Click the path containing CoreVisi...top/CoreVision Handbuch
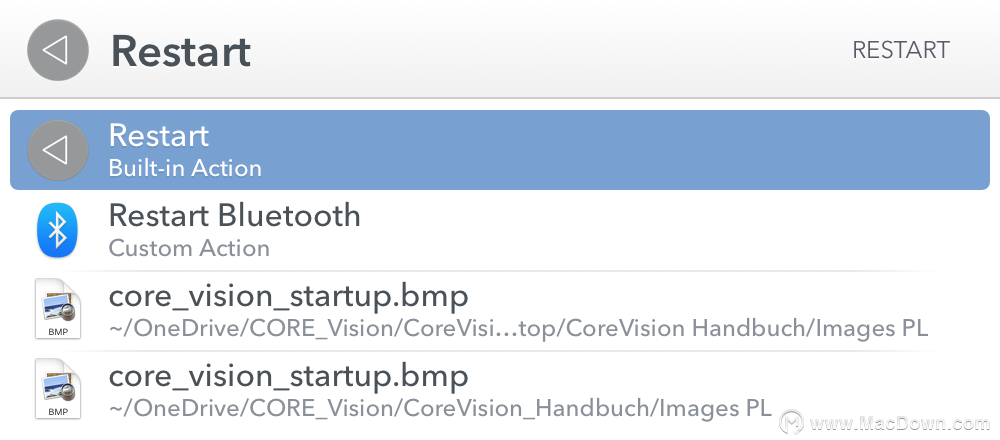The width and height of the screenshot is (1000, 440). 518,328
